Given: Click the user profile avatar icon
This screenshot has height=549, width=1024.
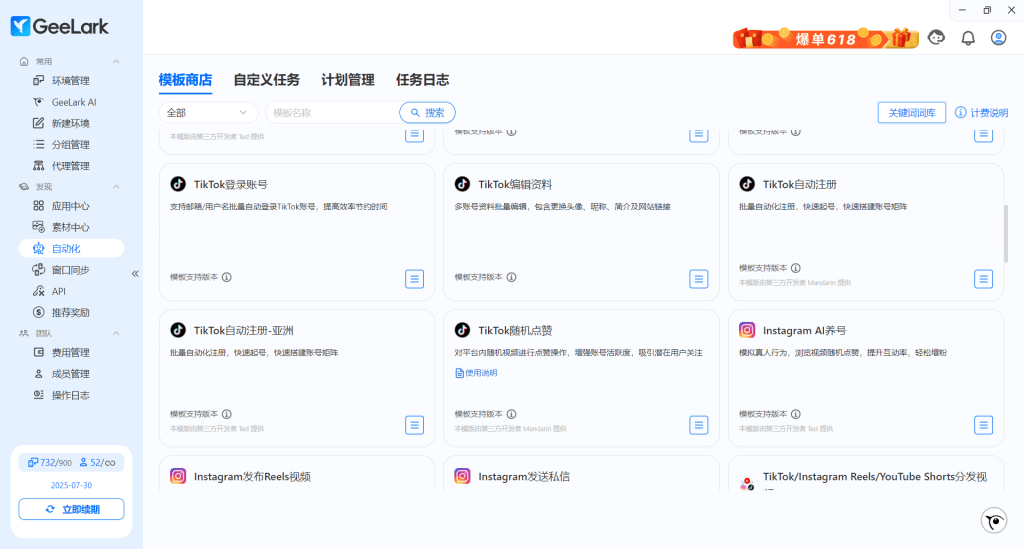Looking at the screenshot, I should click(998, 38).
